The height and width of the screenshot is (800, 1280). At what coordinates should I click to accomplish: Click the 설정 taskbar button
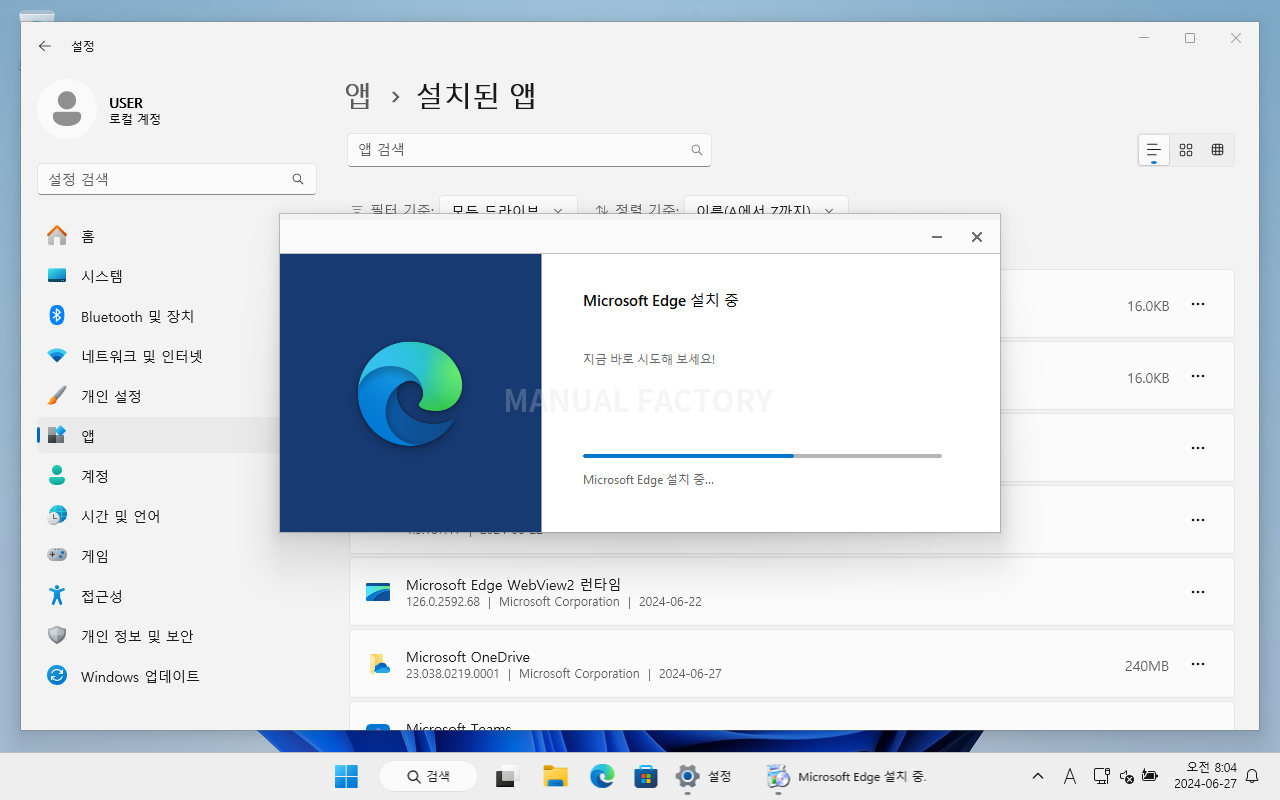(x=704, y=776)
